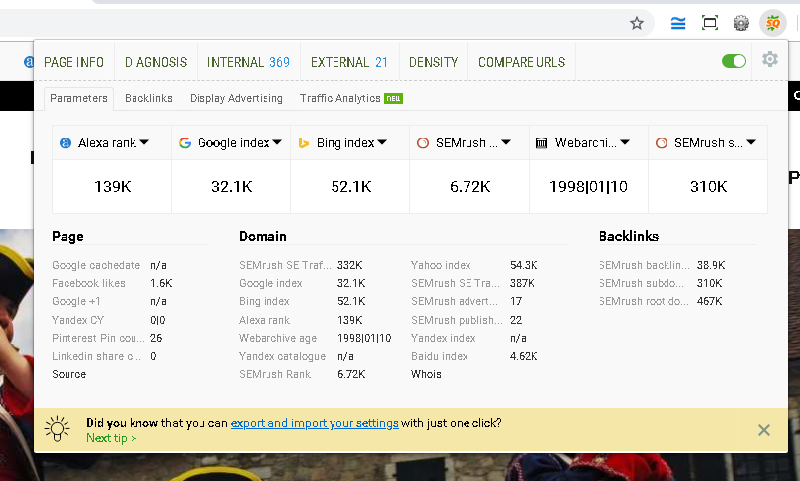Image resolution: width=800 pixels, height=481 pixels.
Task: Open the blue waves browser extension
Action: 678,23
